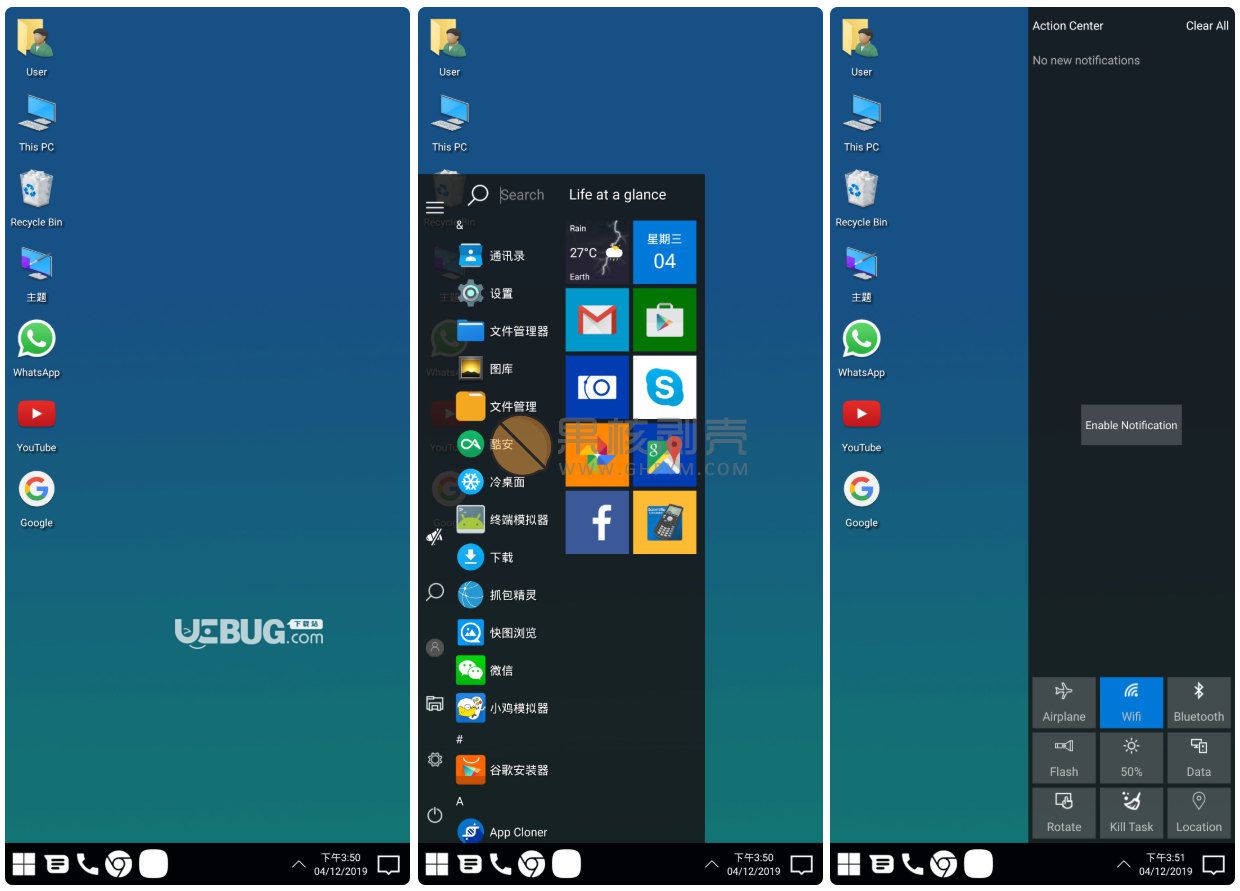Adjust the 50% brightness quick setting

click(1131, 757)
